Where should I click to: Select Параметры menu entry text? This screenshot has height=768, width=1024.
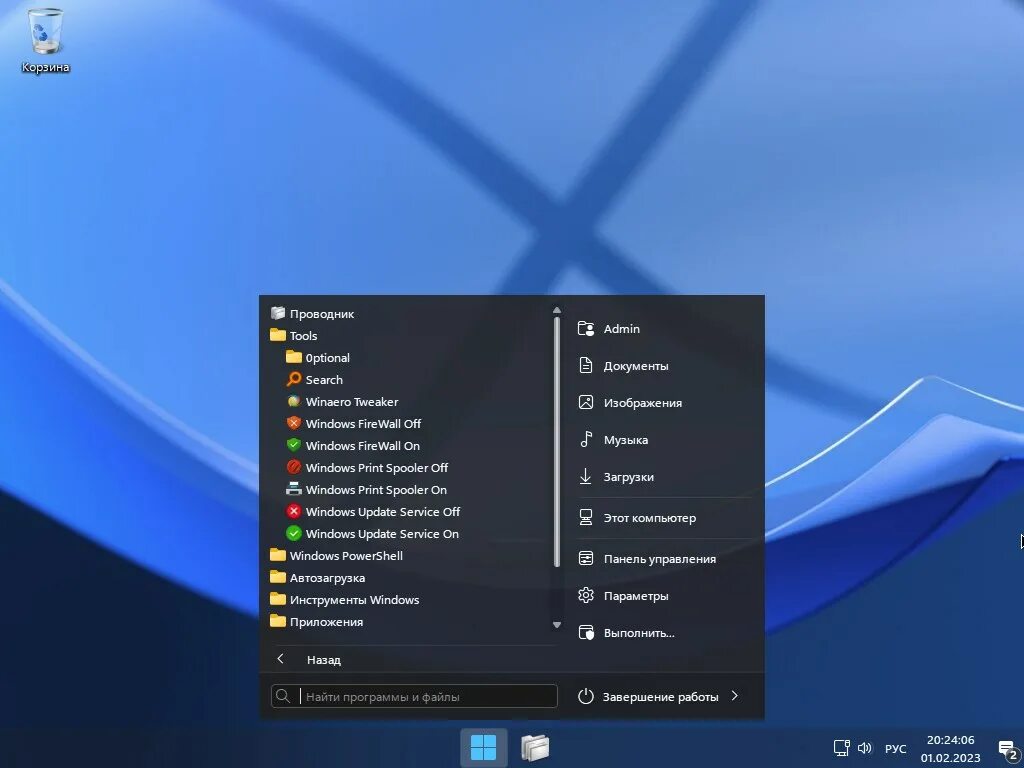pyautogui.click(x=636, y=596)
